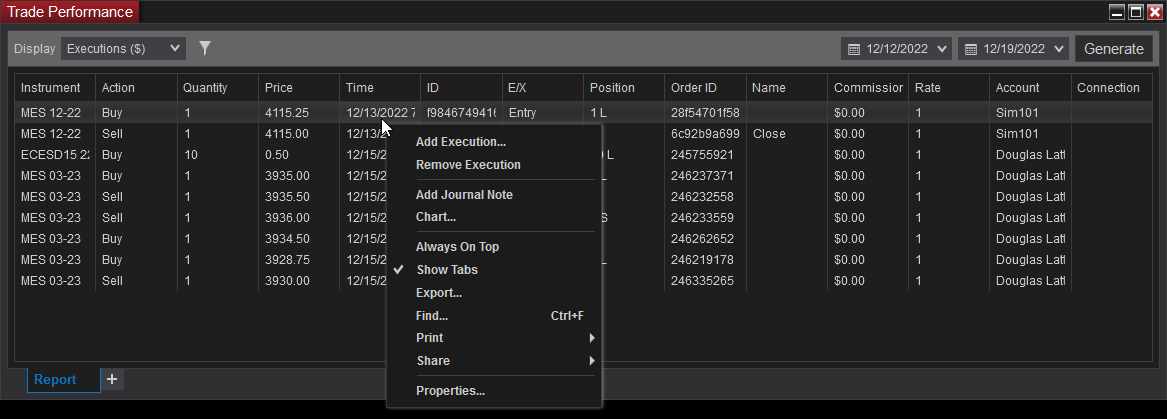The image size is (1167, 419).
Task: Choose Add Execution from context menu
Action: pos(460,142)
